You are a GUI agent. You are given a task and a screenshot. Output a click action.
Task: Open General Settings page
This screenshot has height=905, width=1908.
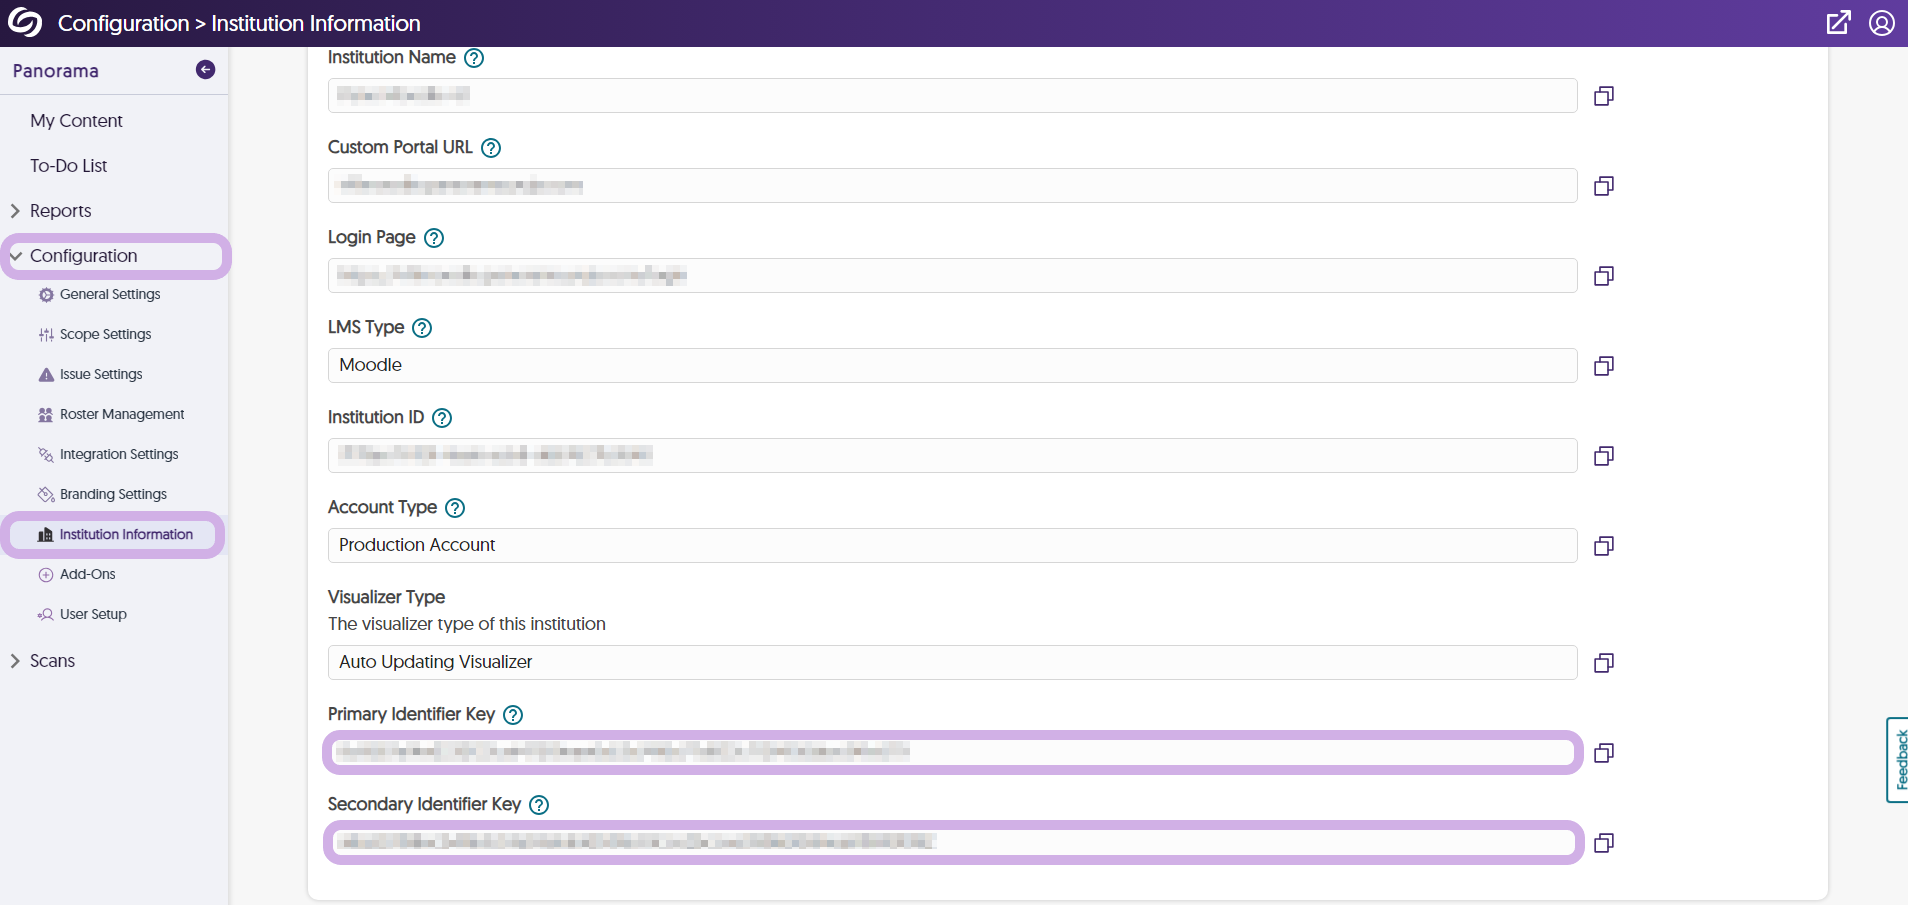coord(110,295)
